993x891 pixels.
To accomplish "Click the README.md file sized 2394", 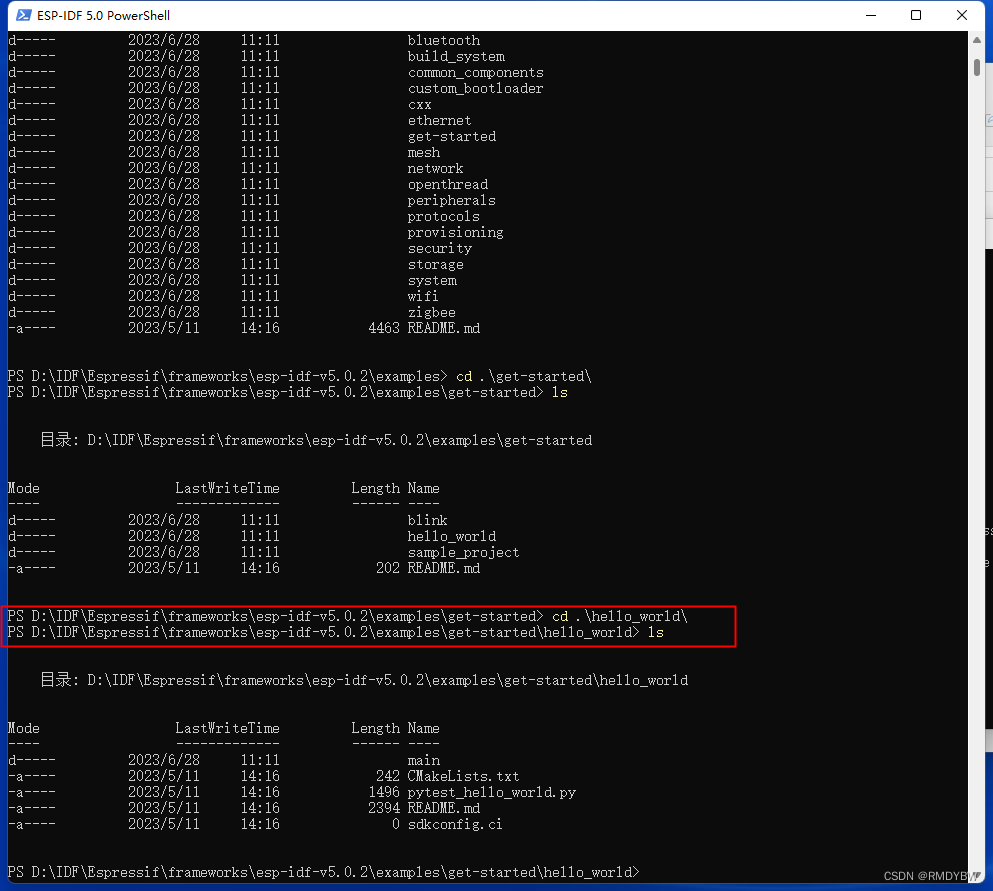I will pyautogui.click(x=443, y=808).
